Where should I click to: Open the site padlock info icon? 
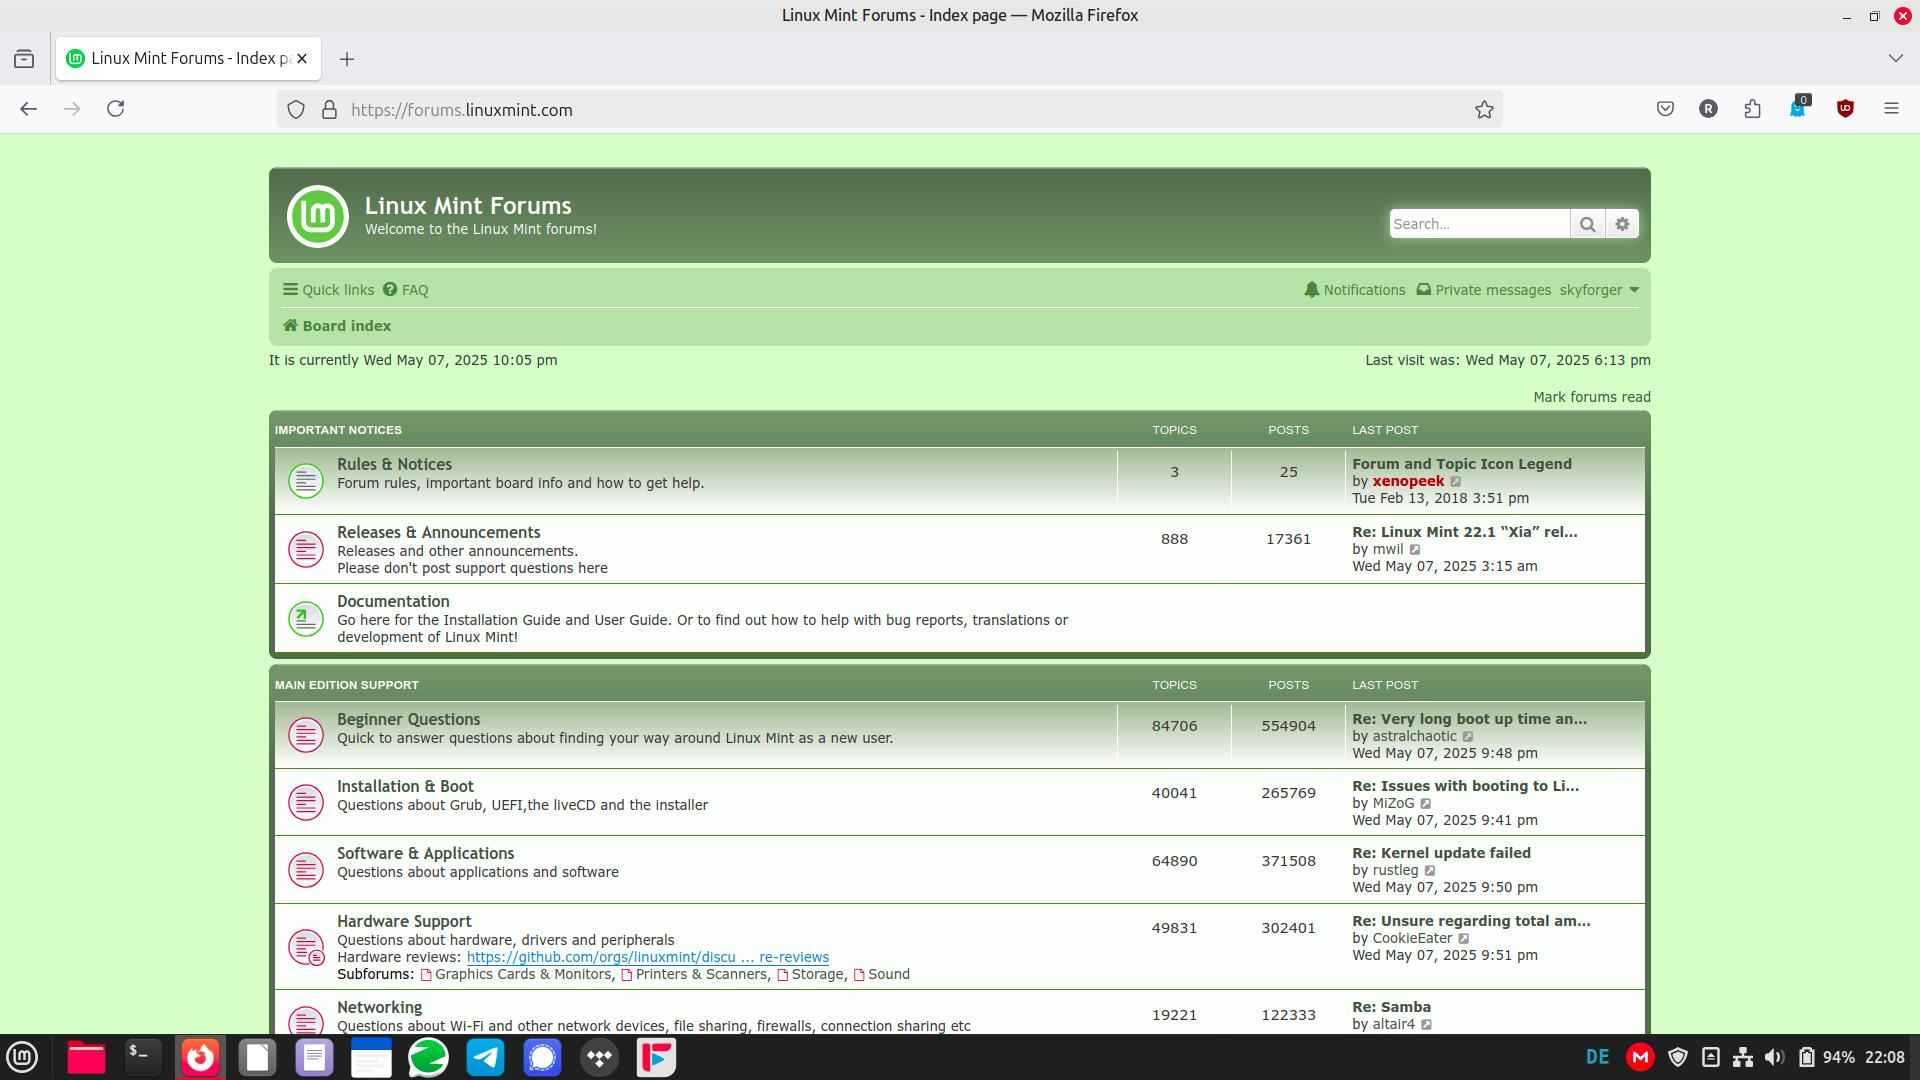329,110
